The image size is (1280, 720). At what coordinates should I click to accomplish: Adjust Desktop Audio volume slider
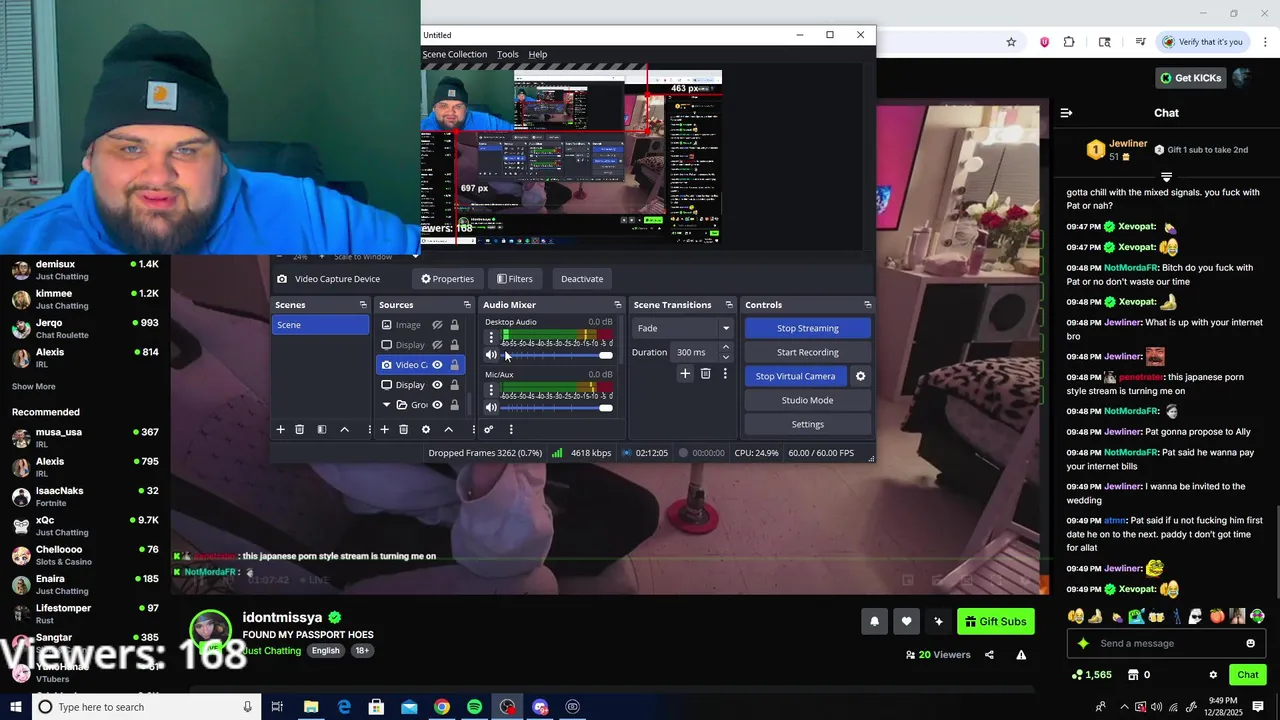556,355
